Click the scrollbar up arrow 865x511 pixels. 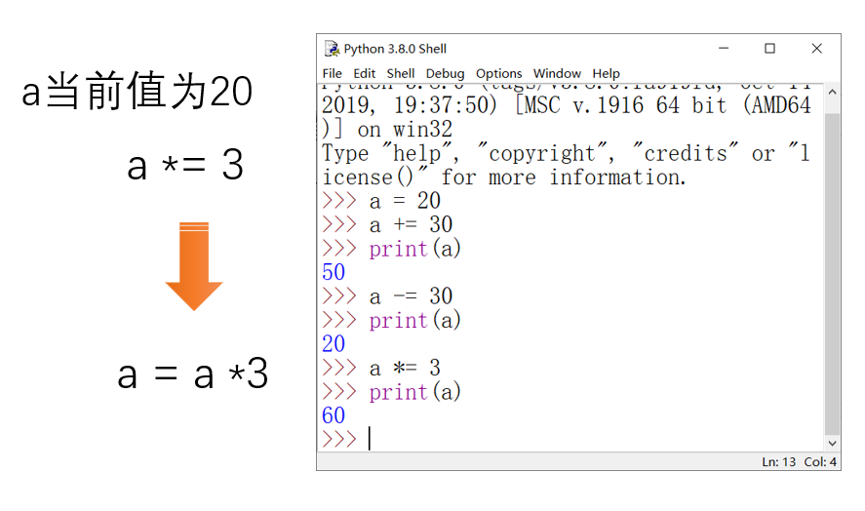tap(832, 93)
